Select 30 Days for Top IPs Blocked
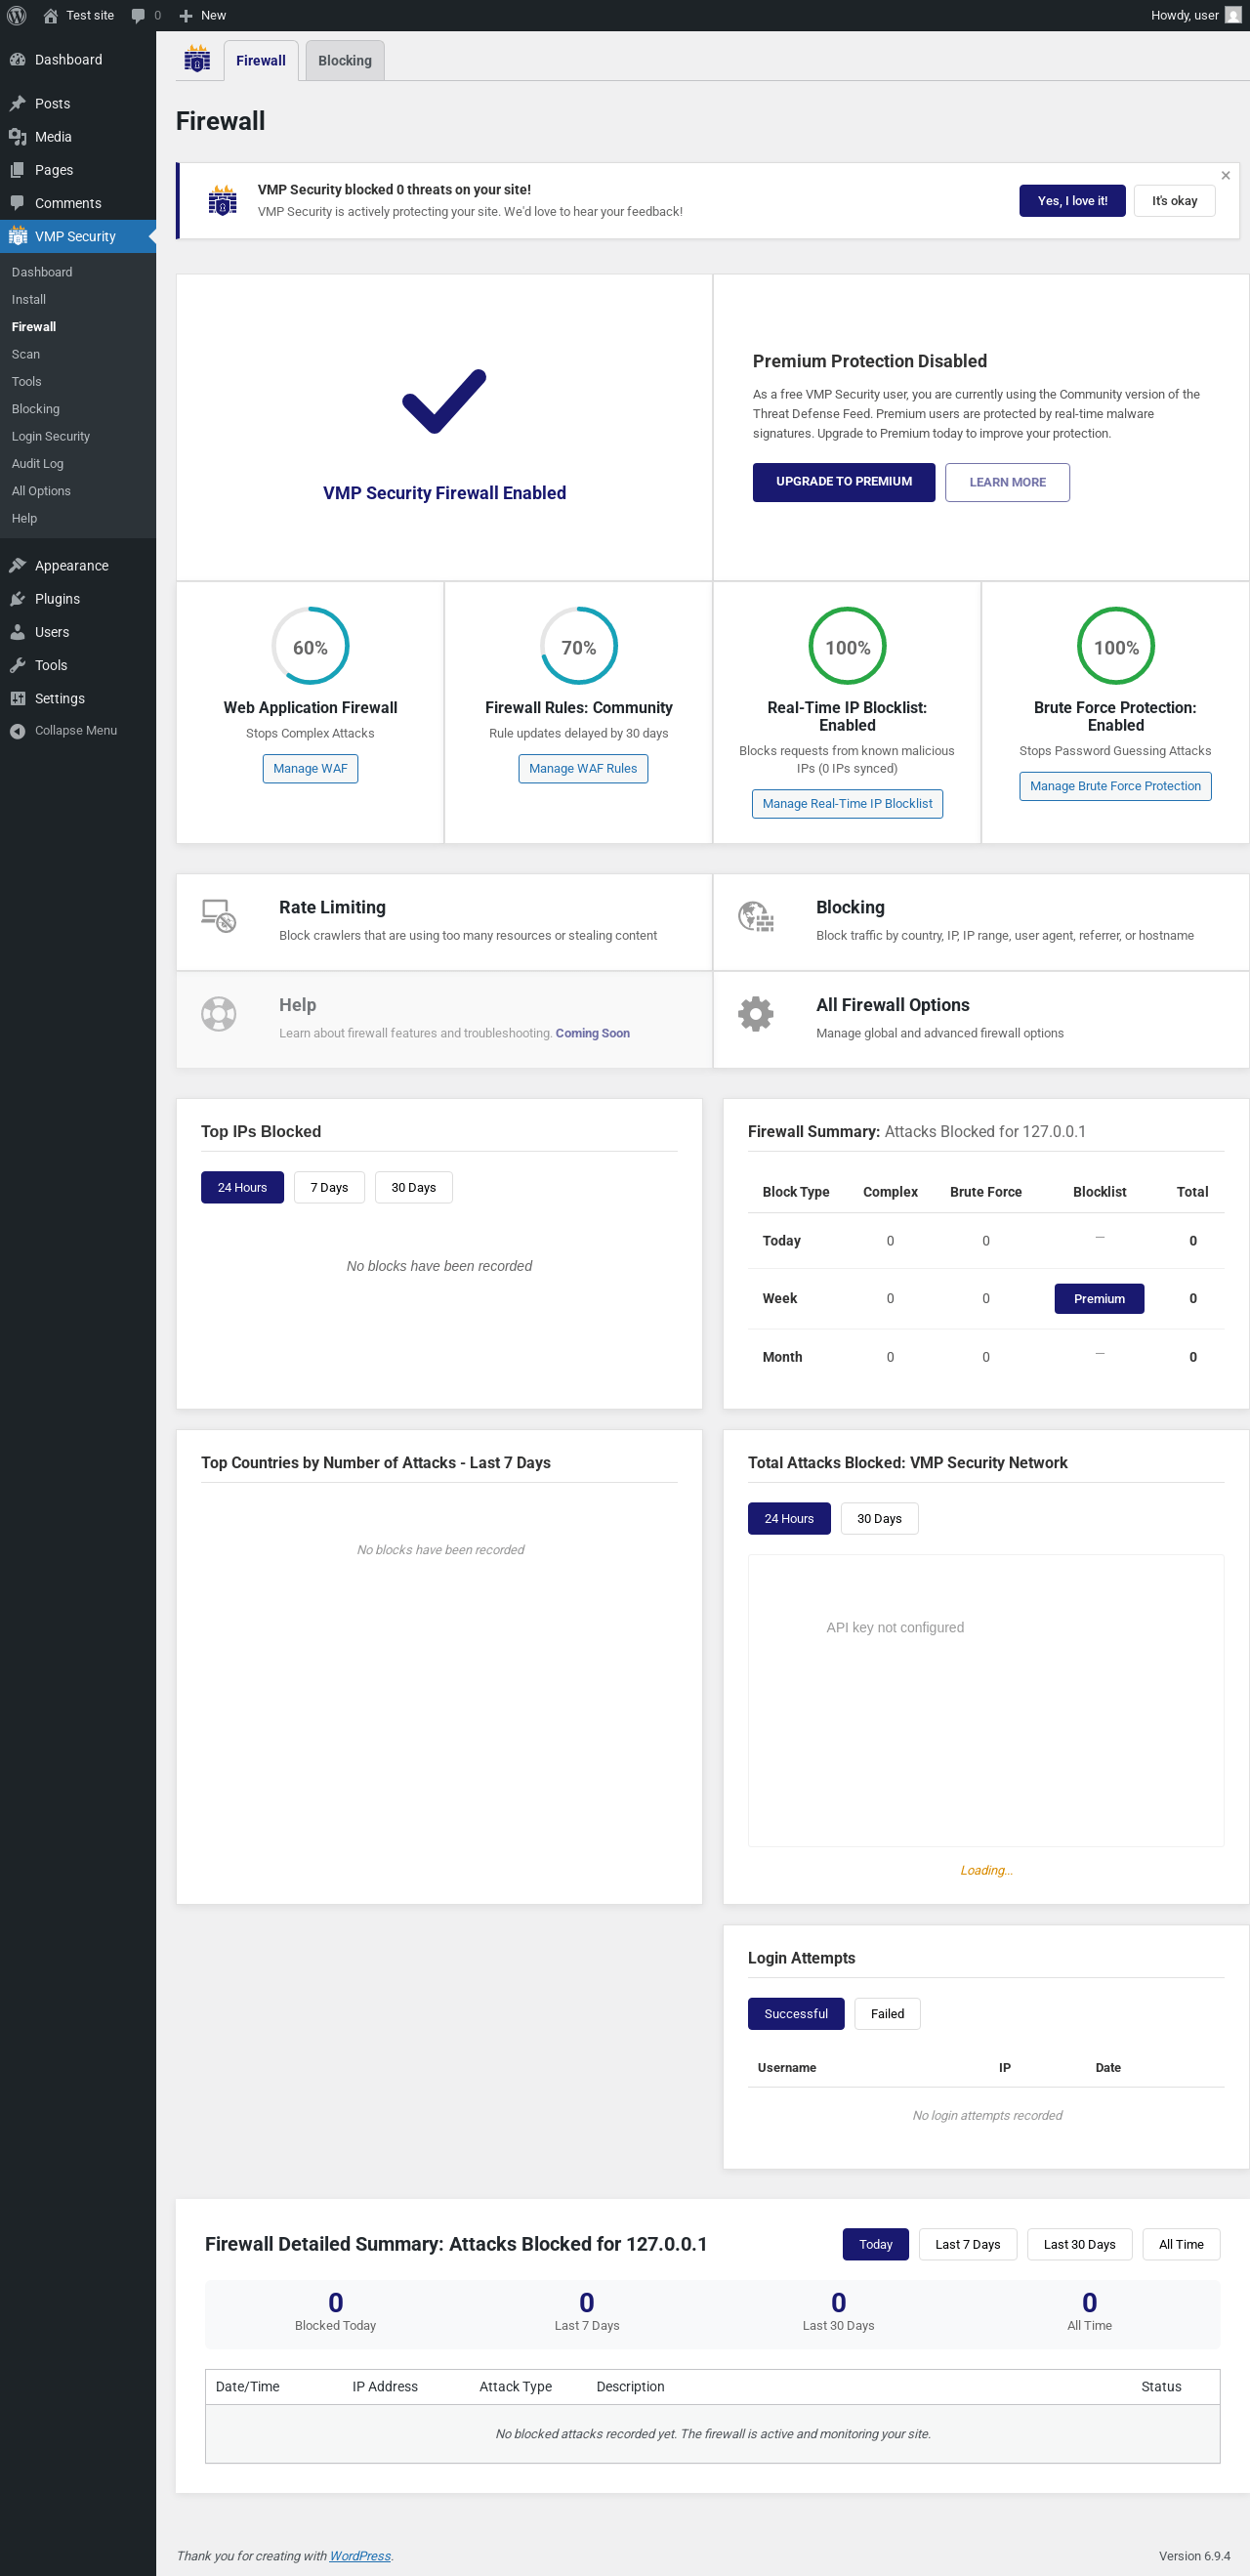Image resolution: width=1250 pixels, height=2576 pixels. click(x=414, y=1188)
